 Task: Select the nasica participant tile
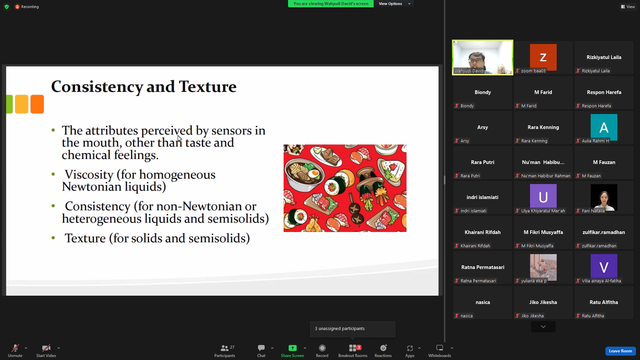point(482,302)
